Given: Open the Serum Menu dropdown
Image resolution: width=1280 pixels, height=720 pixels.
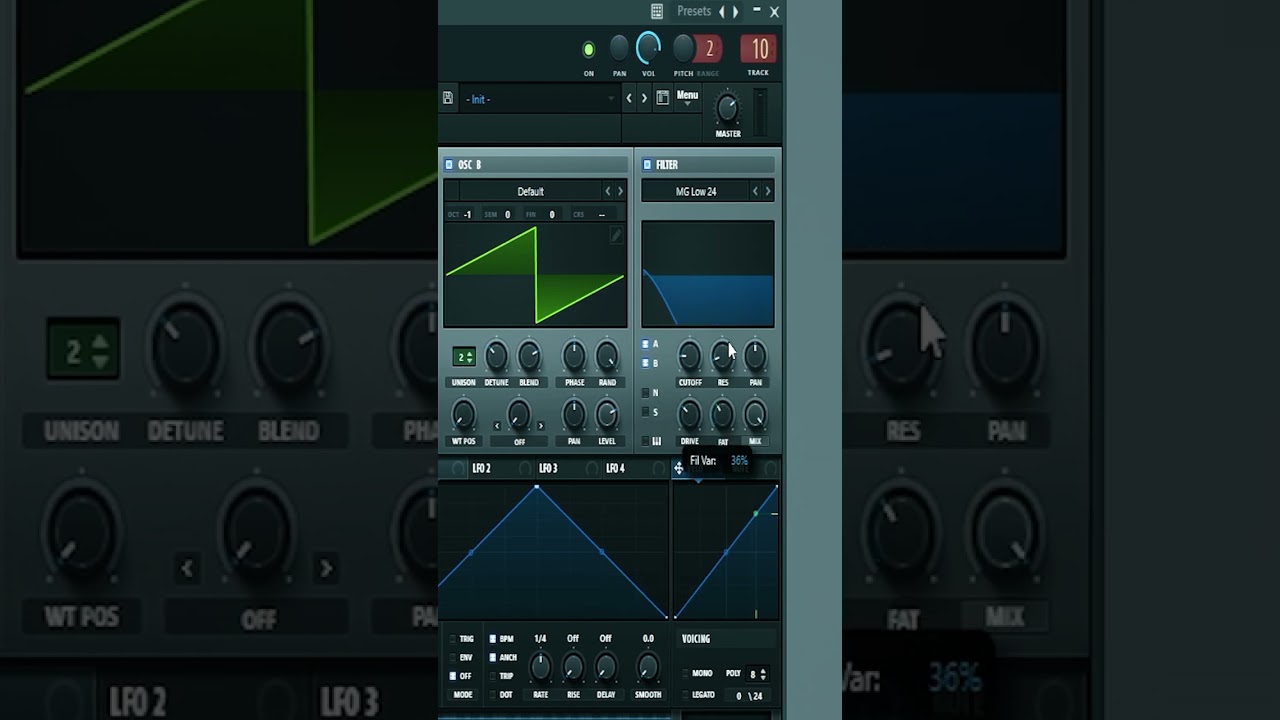Looking at the screenshot, I should (687, 96).
